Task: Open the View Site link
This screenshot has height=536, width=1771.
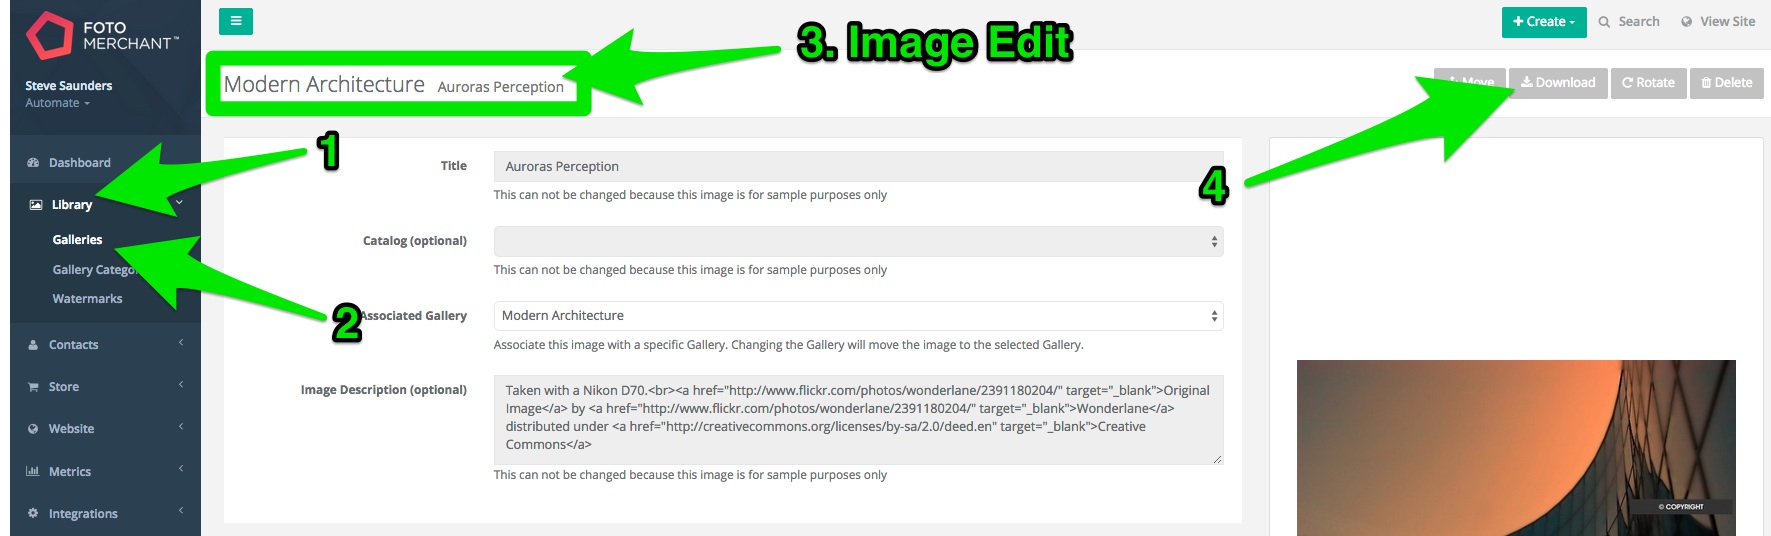Action: point(1718,22)
